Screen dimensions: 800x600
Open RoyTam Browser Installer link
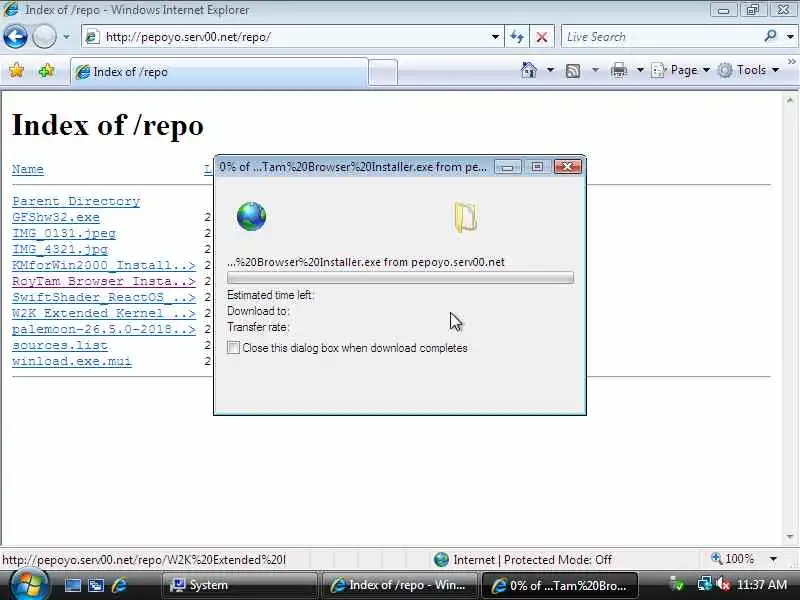click(x=104, y=281)
